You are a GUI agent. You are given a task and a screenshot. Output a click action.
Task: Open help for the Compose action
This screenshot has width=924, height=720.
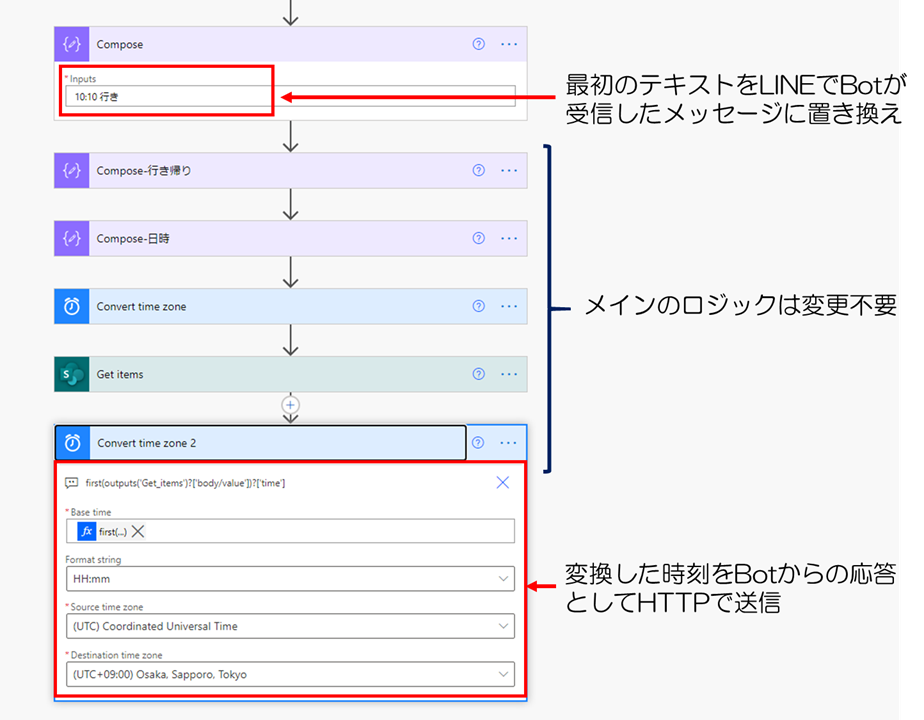(478, 44)
